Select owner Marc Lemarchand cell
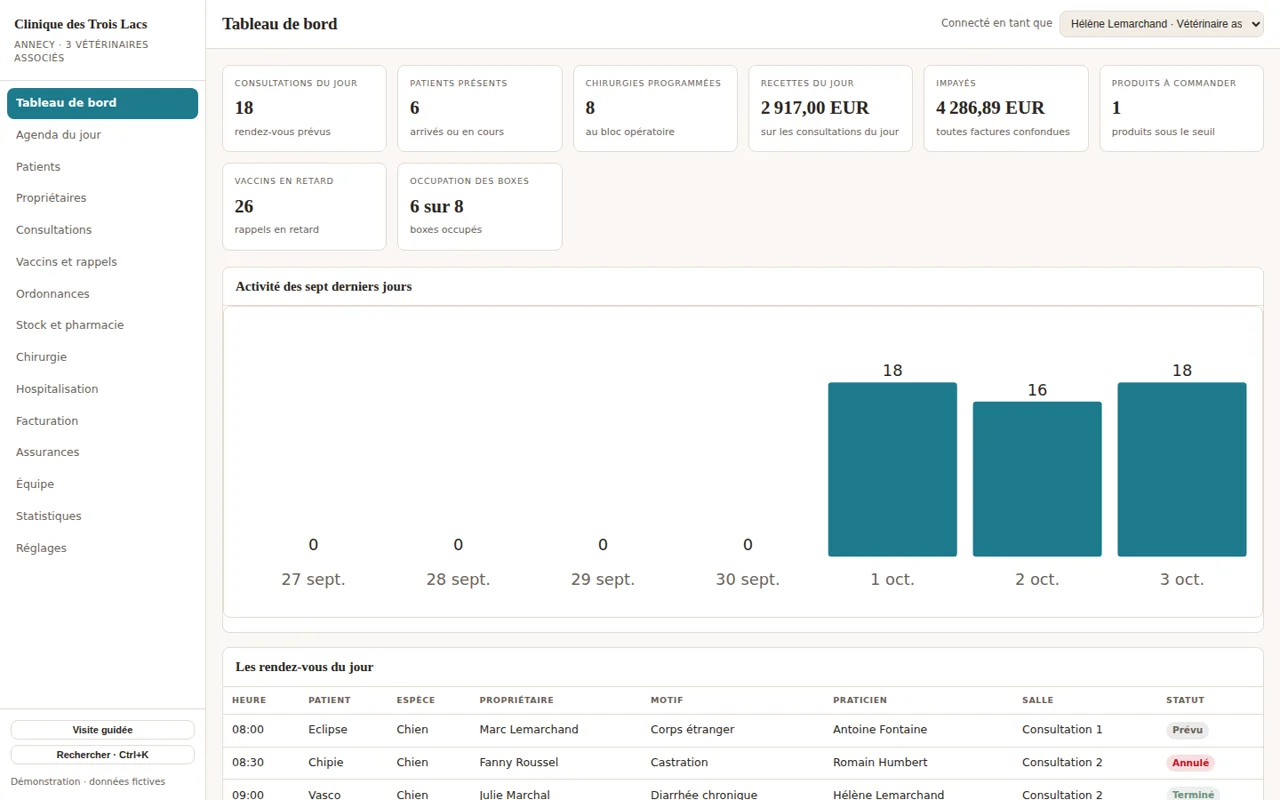Screen dimensions: 1280x800 529,730
